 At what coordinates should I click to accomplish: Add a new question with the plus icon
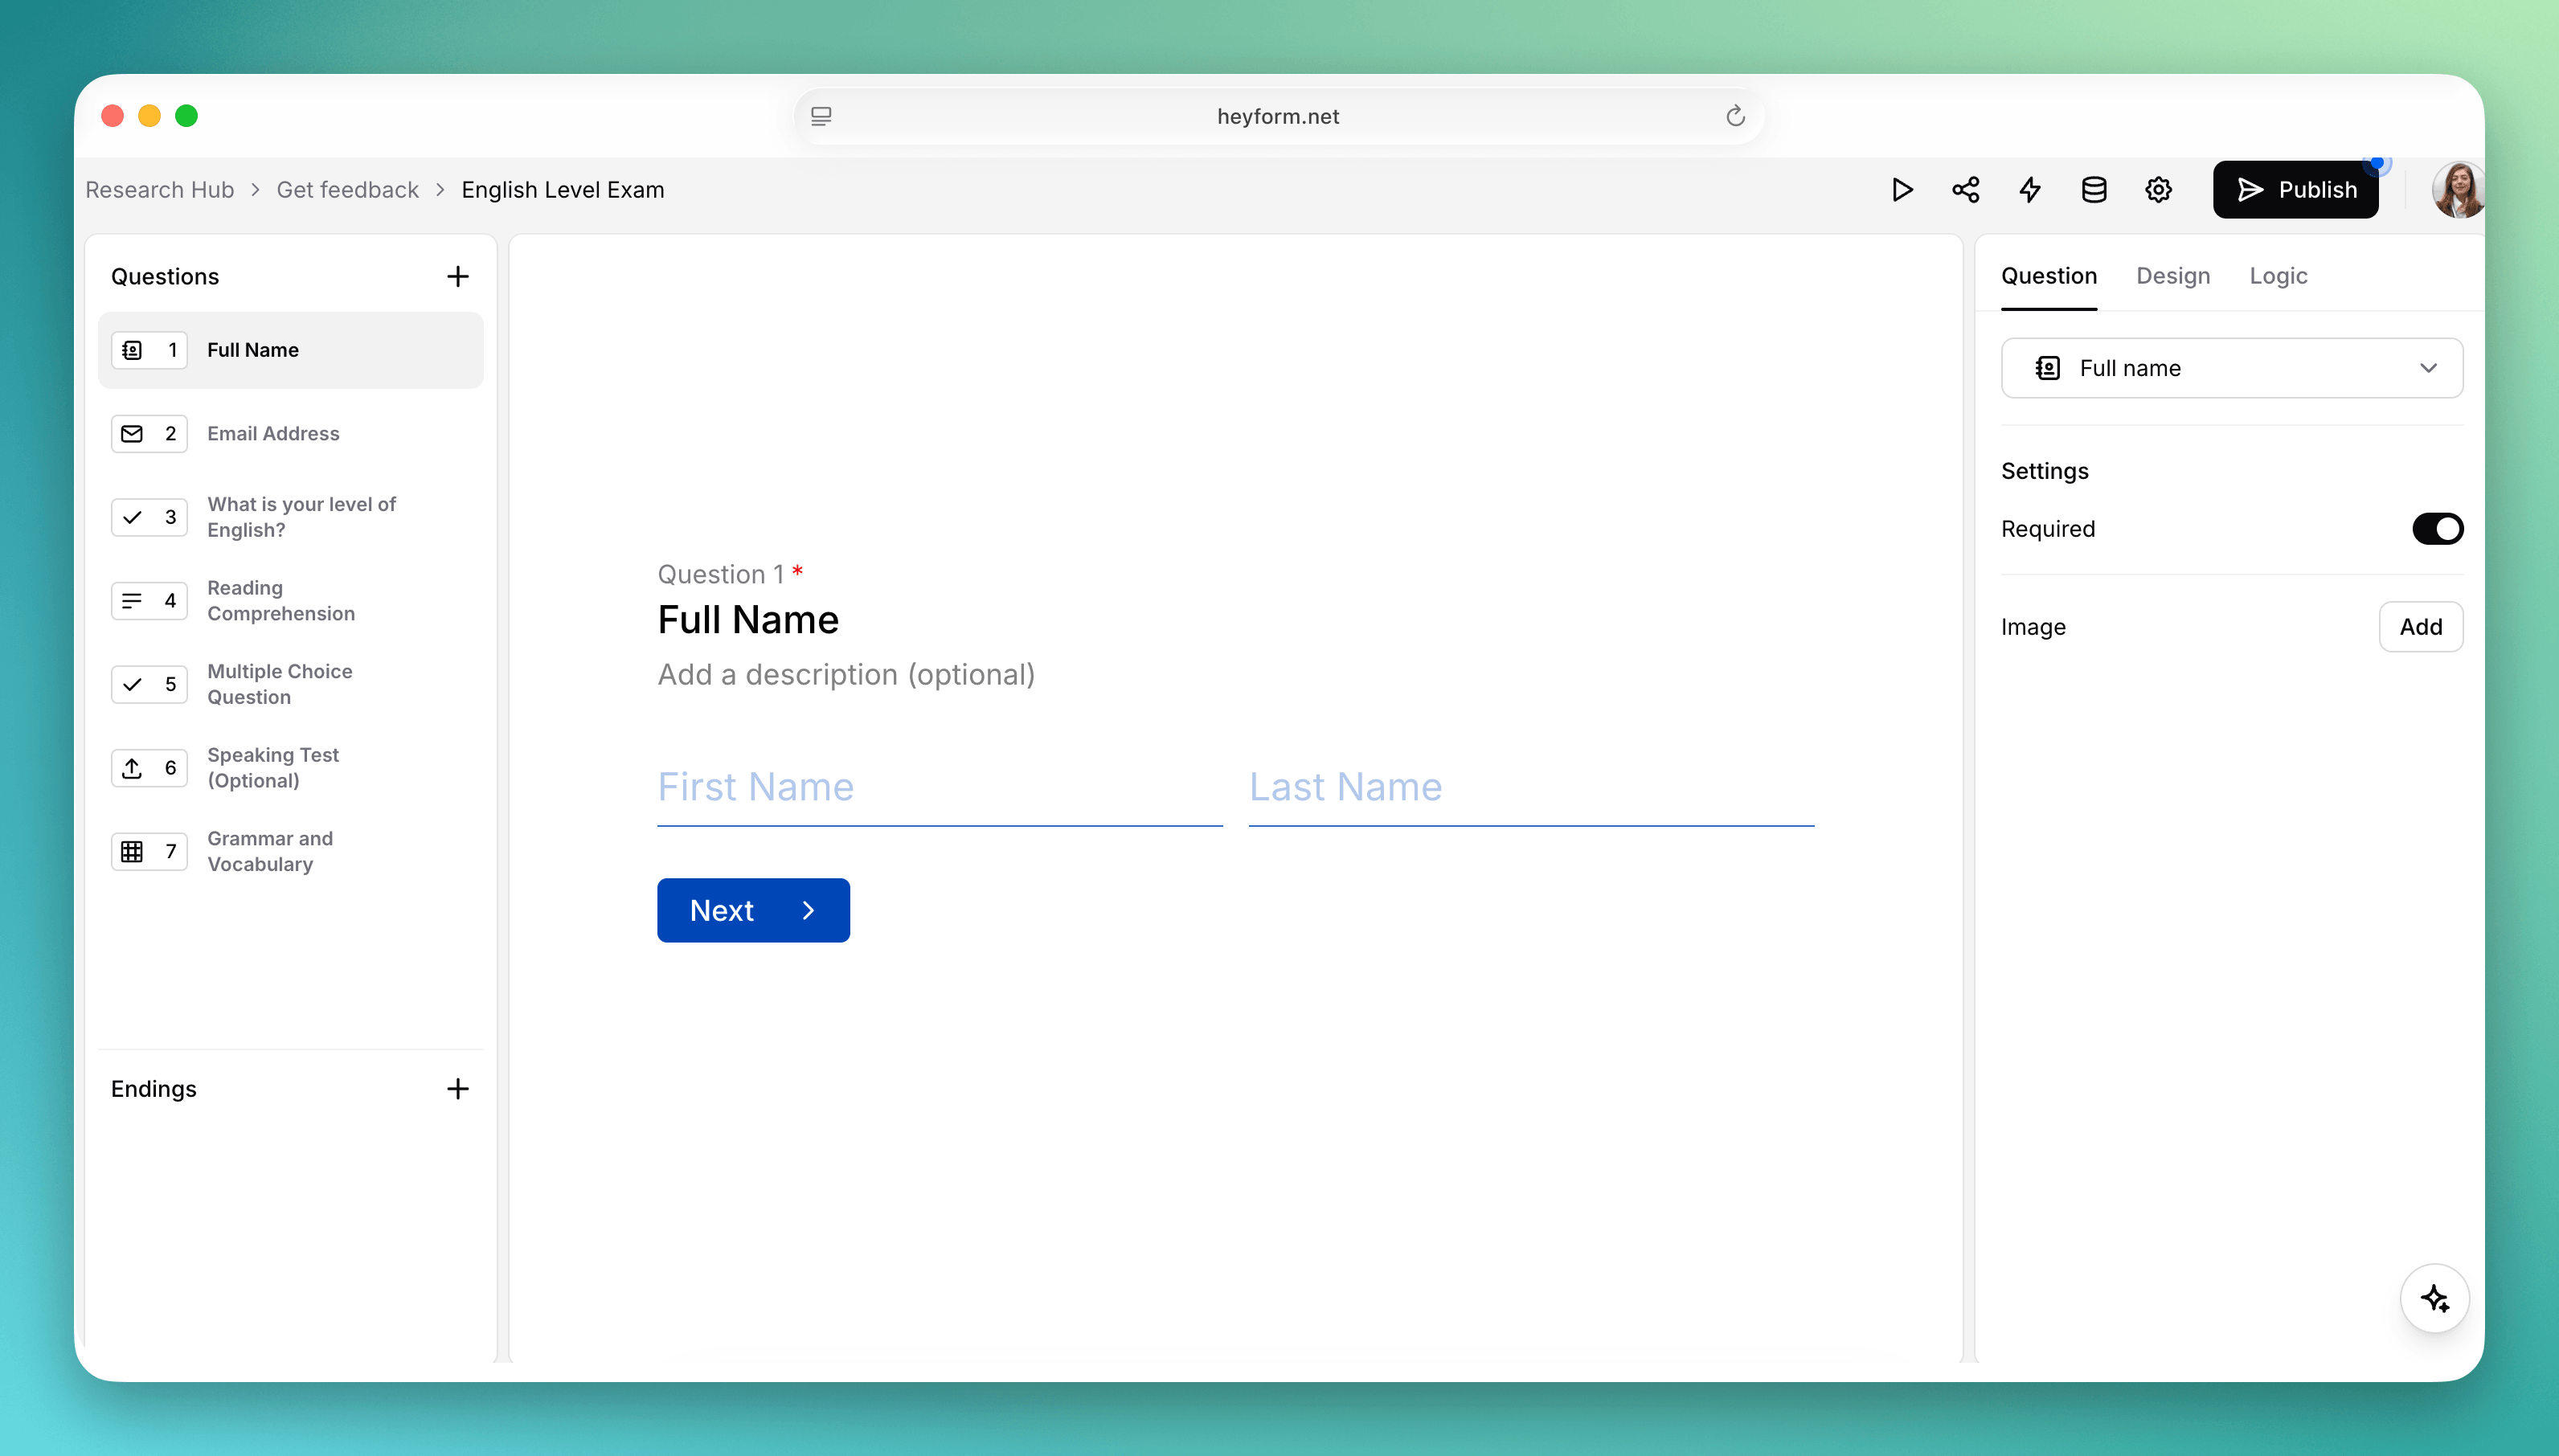[458, 277]
